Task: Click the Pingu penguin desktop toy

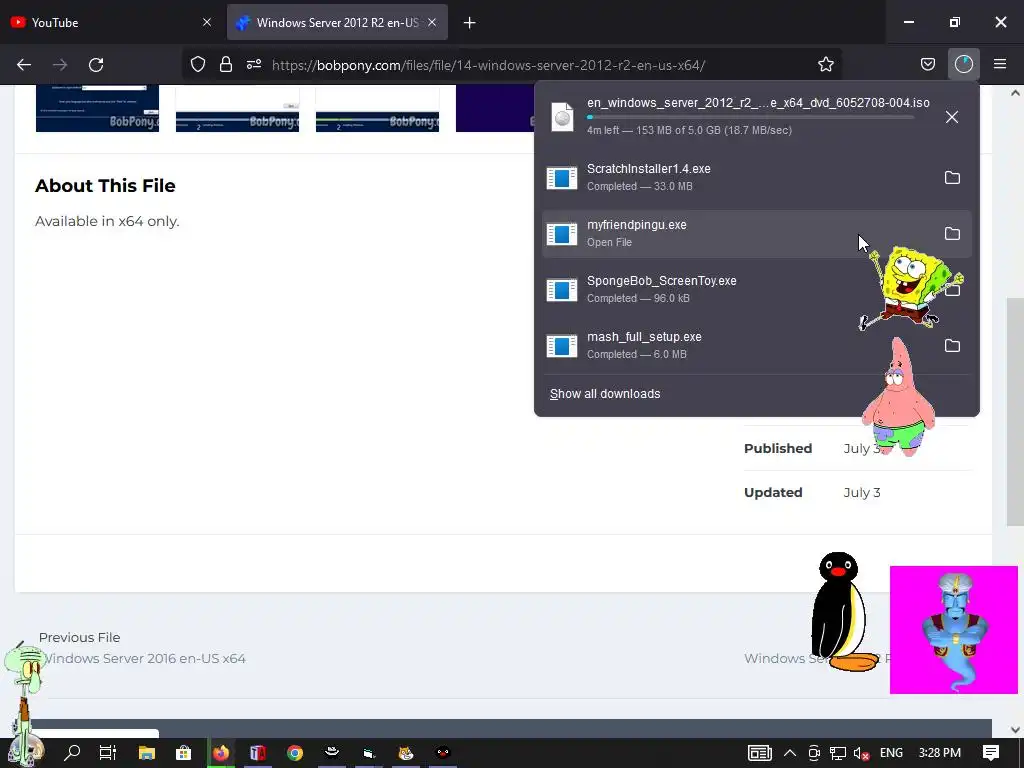Action: click(x=842, y=612)
